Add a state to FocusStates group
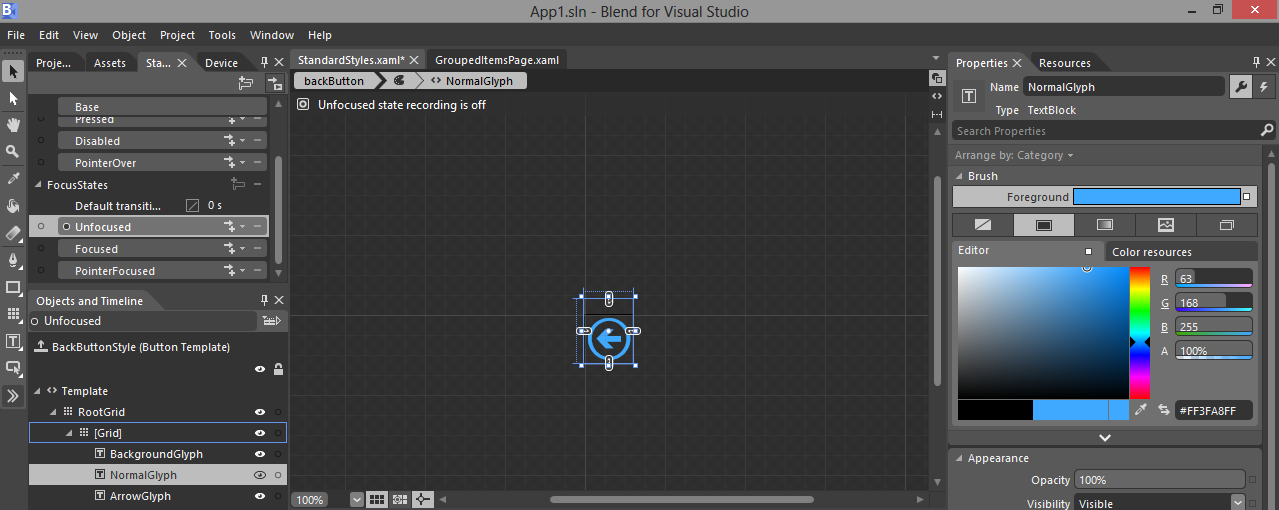 click(x=238, y=185)
